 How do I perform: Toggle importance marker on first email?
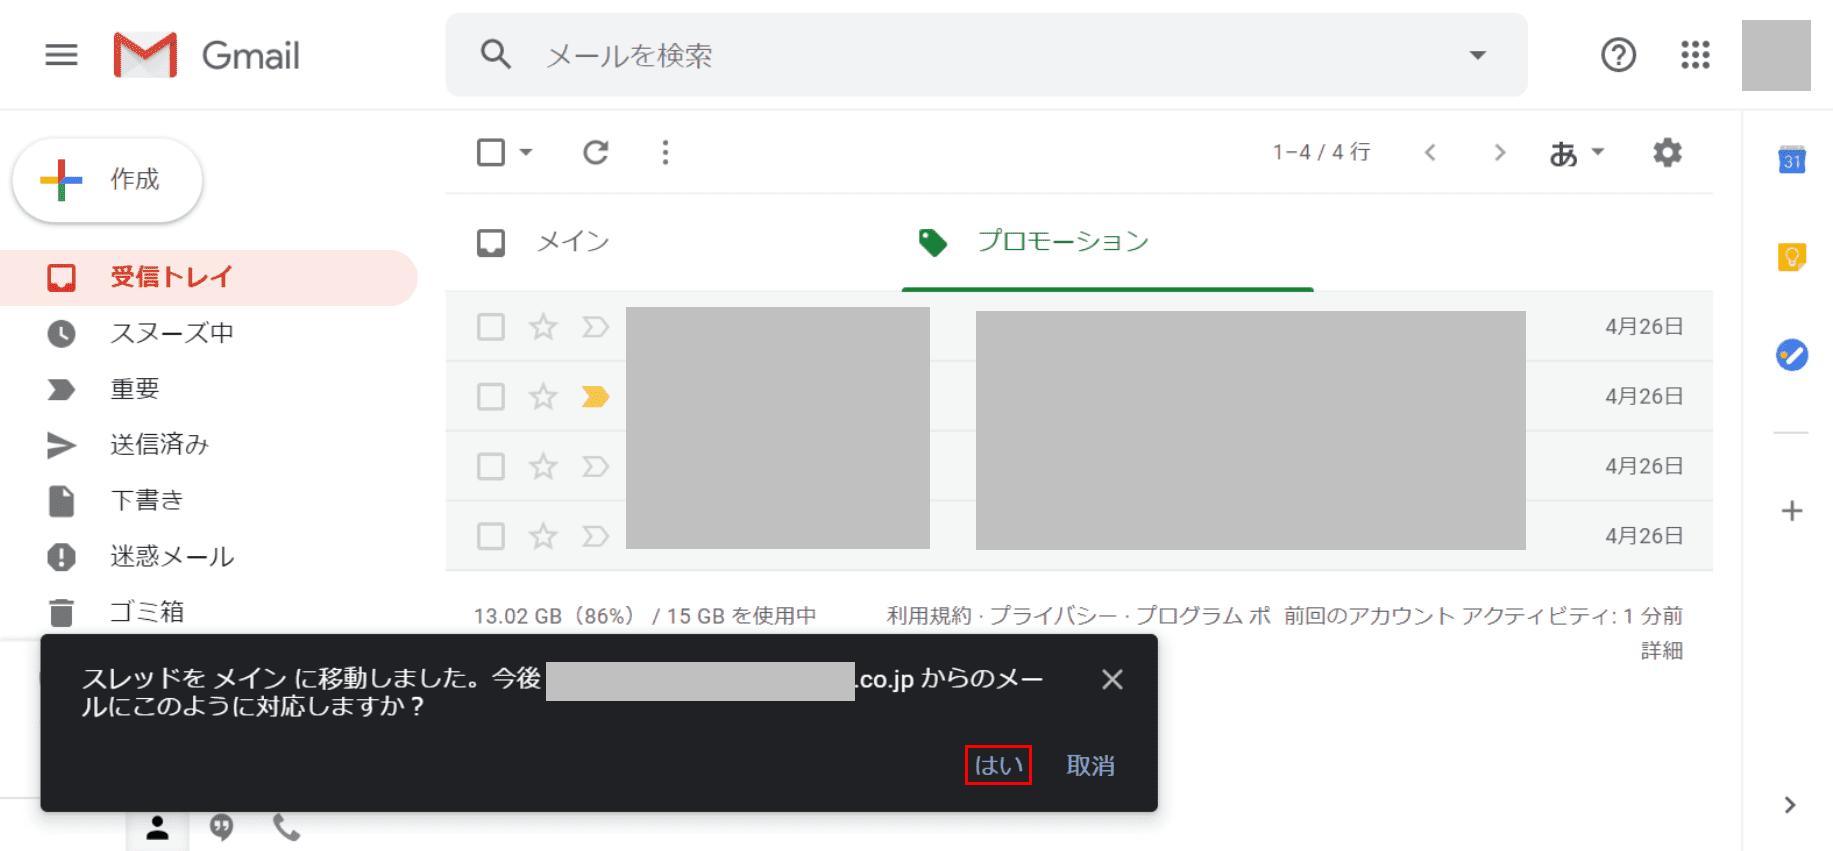[x=595, y=327]
